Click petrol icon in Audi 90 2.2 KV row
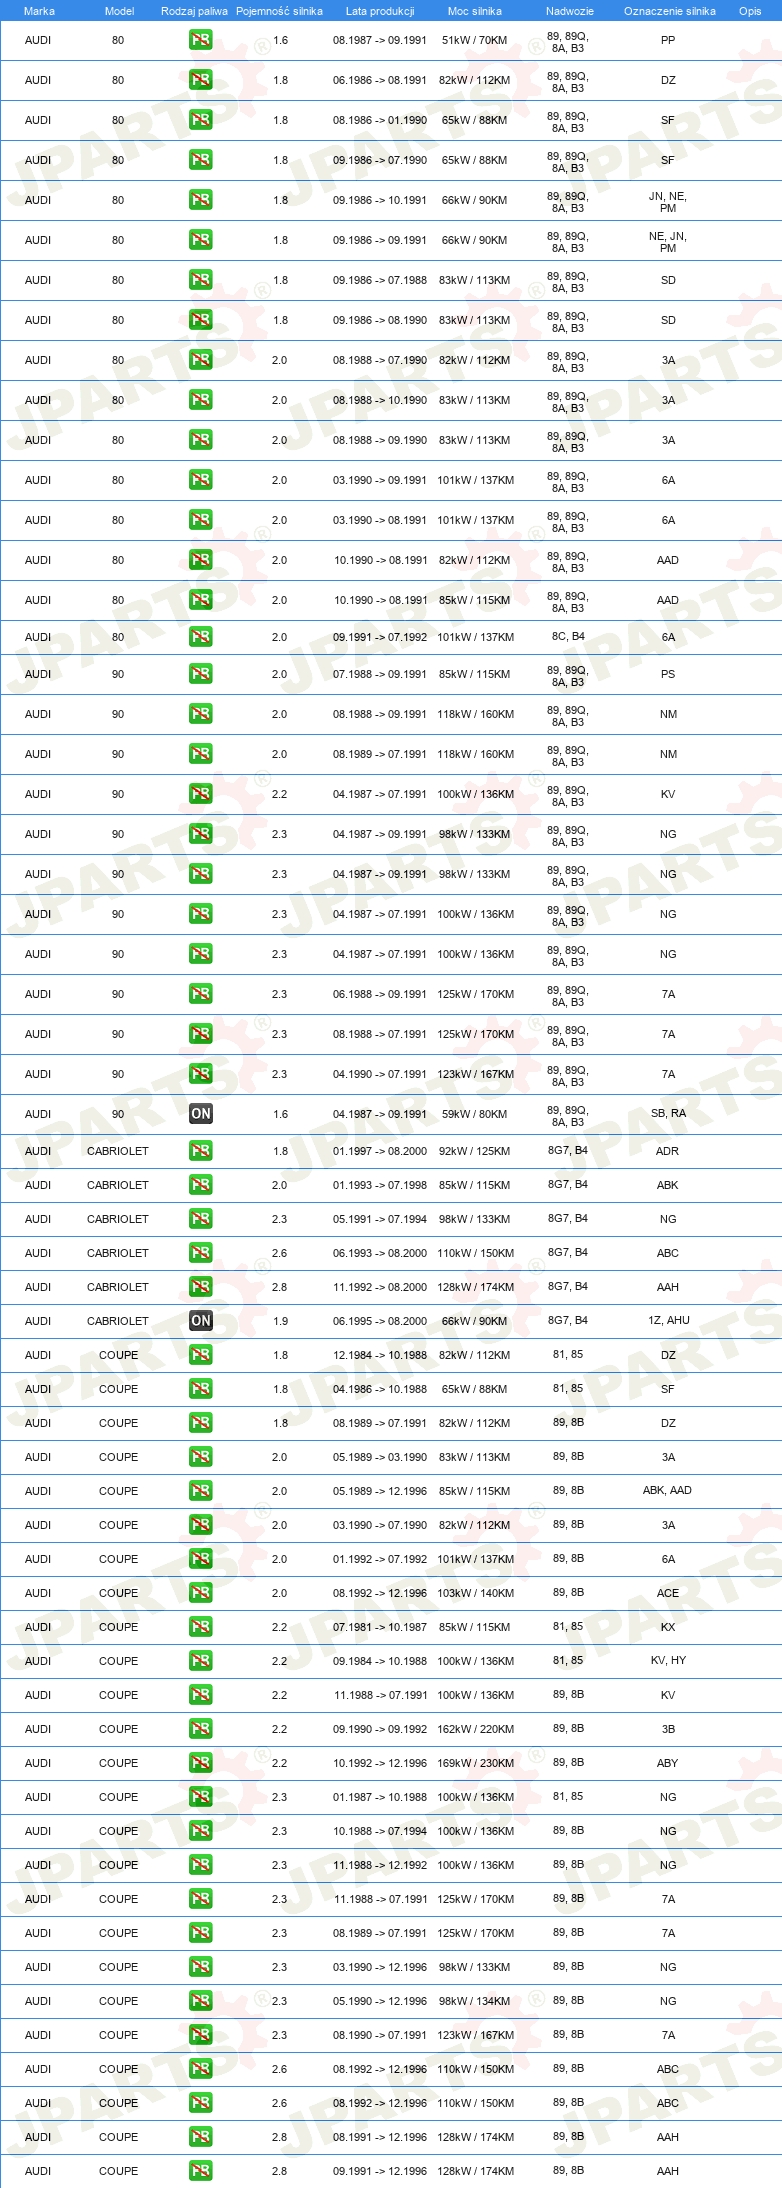Viewport: 782px width, 2188px height. 201,794
